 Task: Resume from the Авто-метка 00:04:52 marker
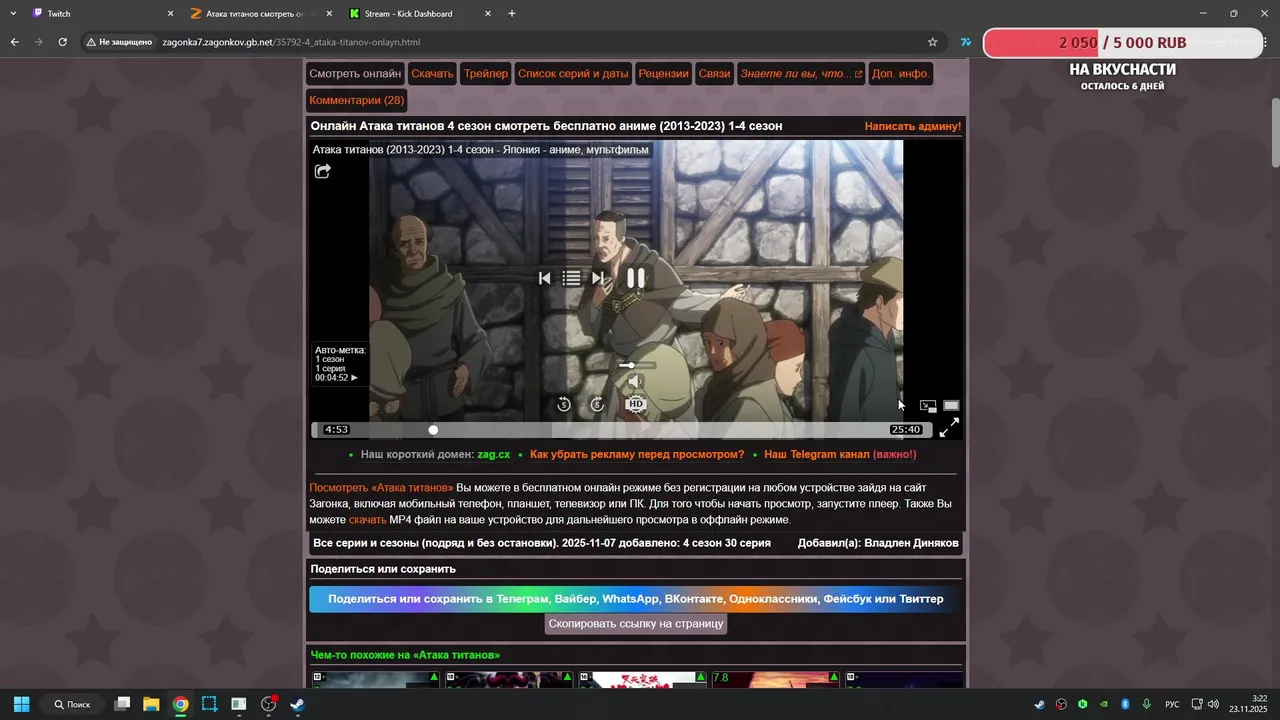340,364
